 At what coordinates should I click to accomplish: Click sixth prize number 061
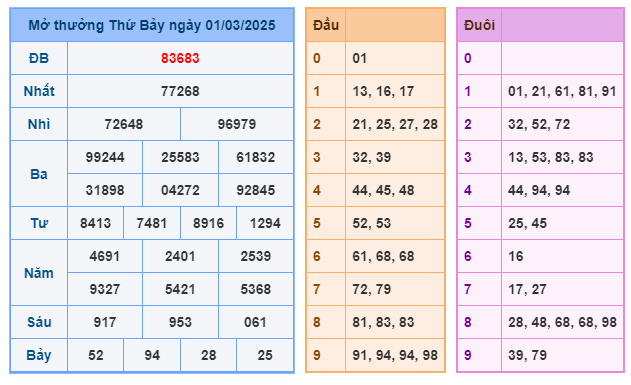(256, 322)
